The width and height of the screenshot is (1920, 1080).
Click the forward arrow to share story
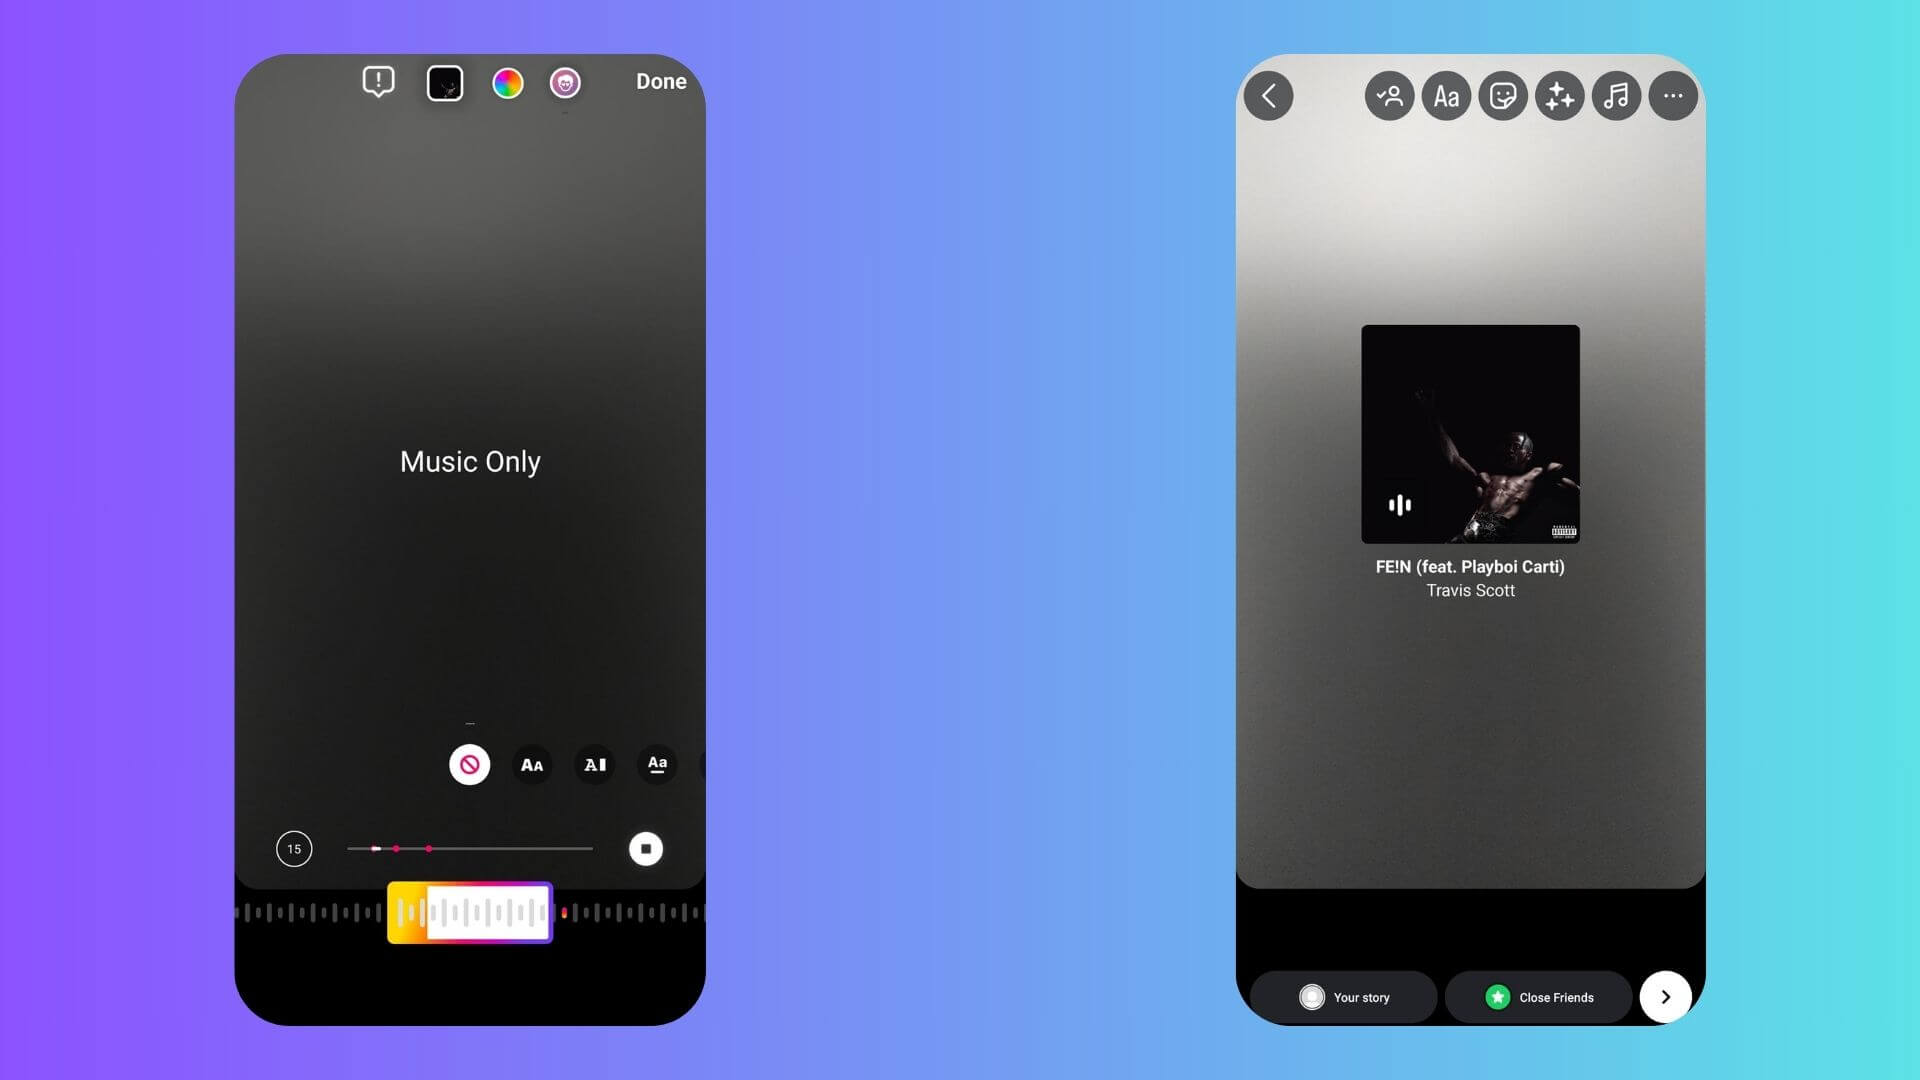(x=1665, y=997)
